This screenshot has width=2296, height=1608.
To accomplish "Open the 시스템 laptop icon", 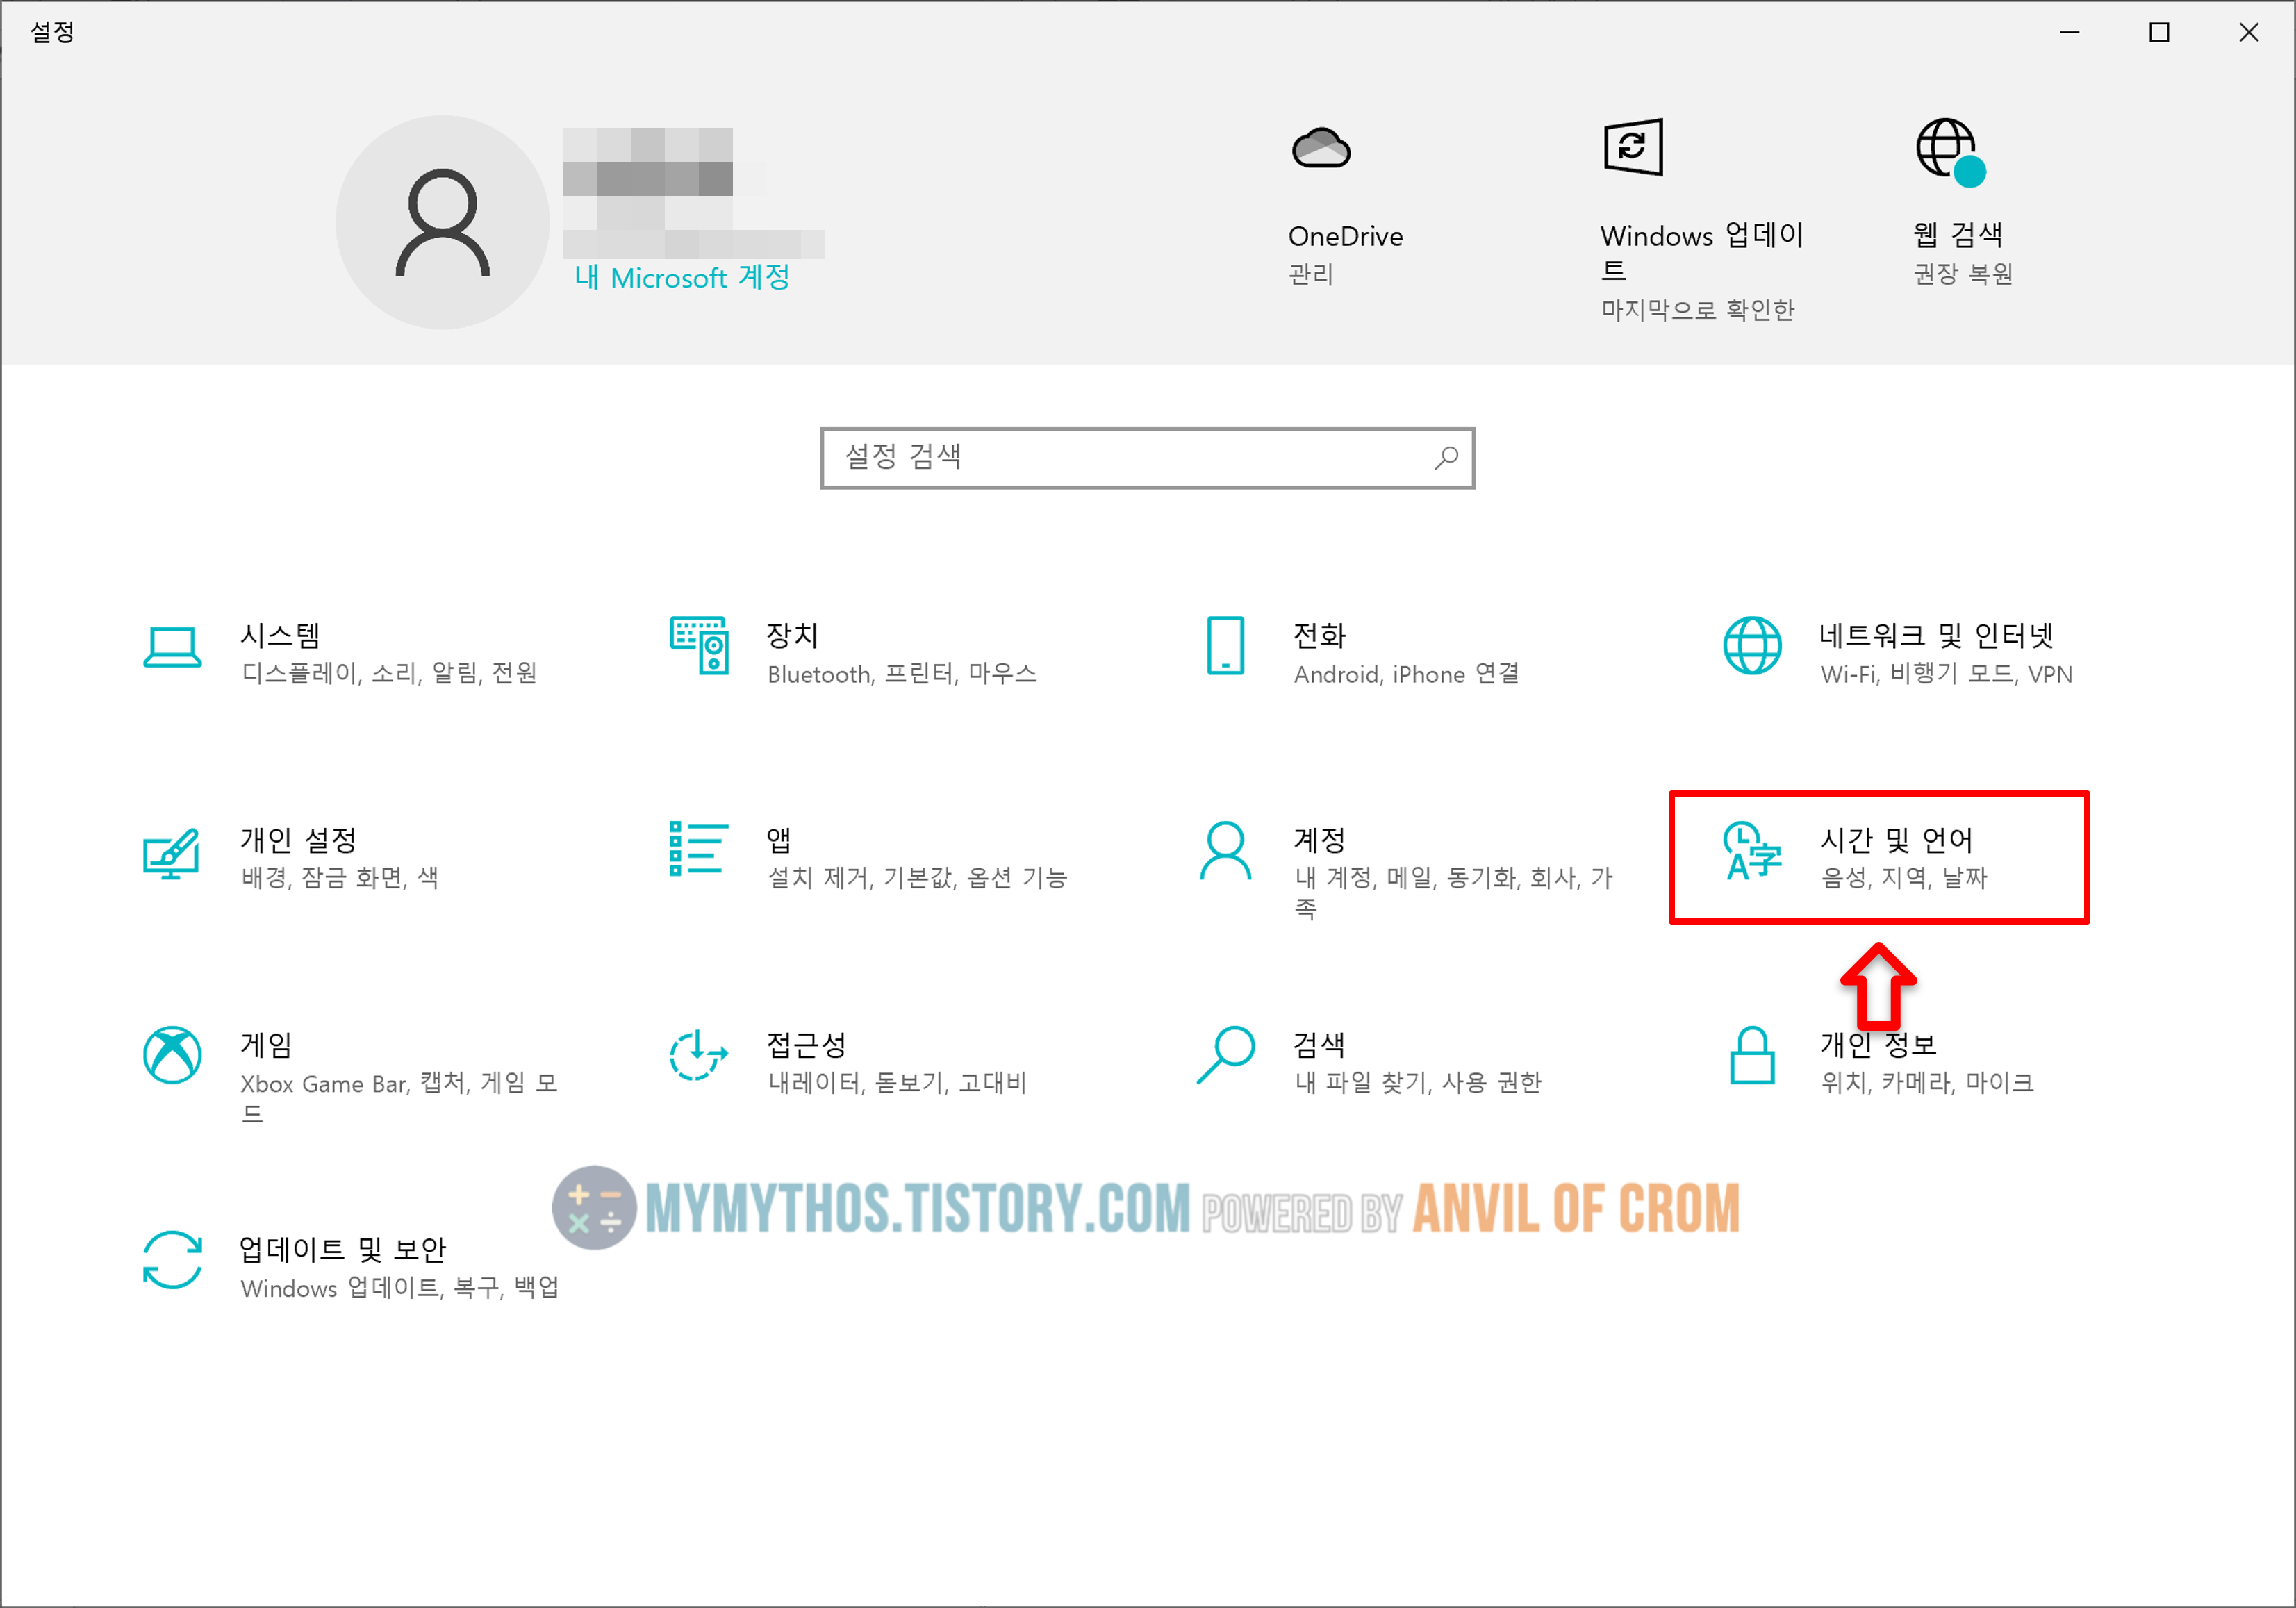I will click(172, 648).
